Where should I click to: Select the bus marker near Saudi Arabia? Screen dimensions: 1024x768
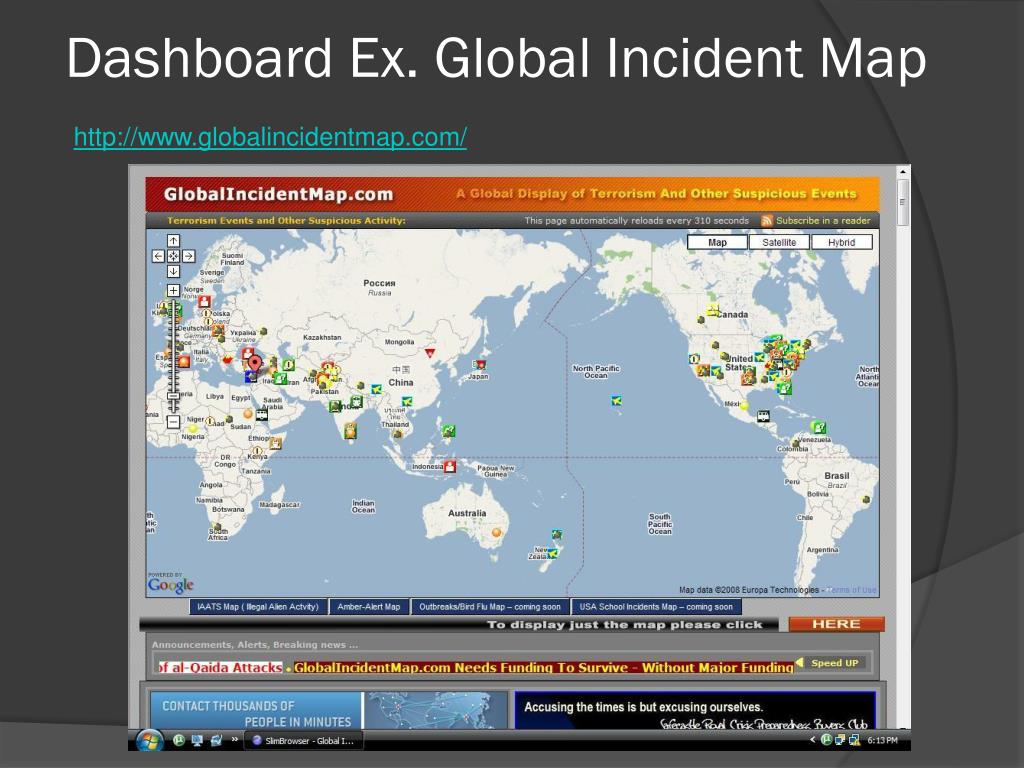(x=262, y=415)
